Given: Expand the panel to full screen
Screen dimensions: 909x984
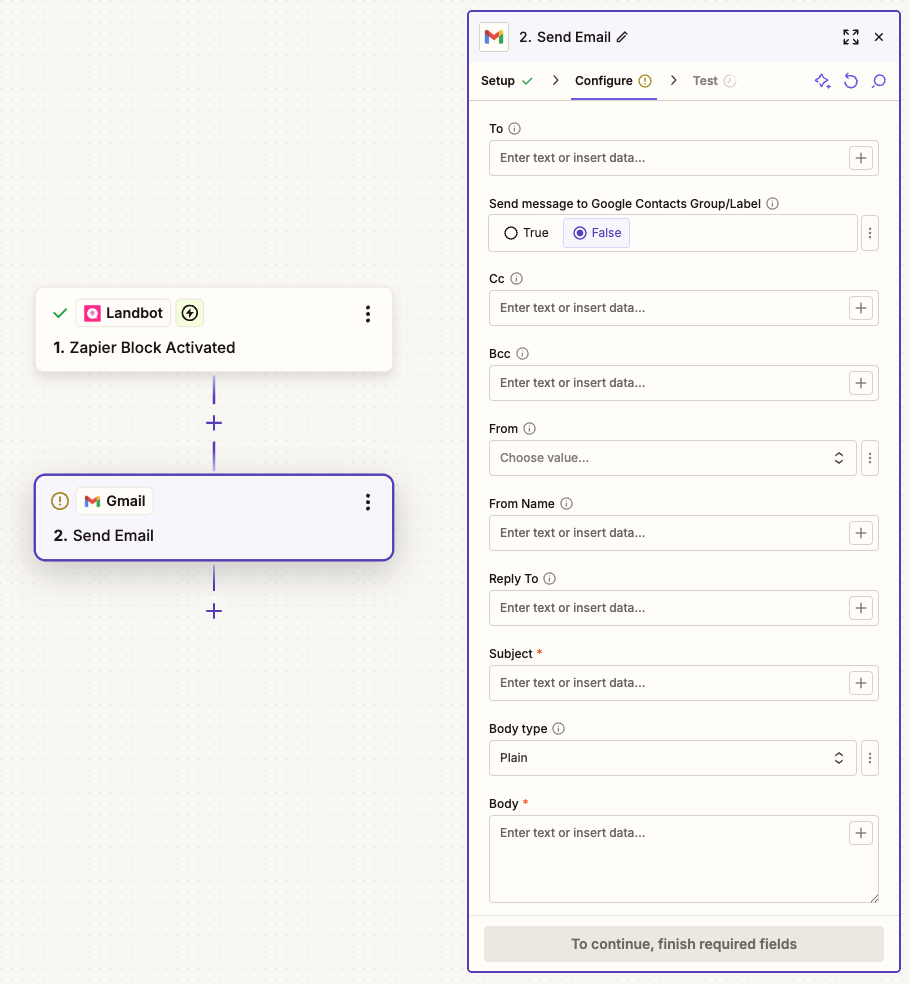Looking at the screenshot, I should [x=851, y=37].
